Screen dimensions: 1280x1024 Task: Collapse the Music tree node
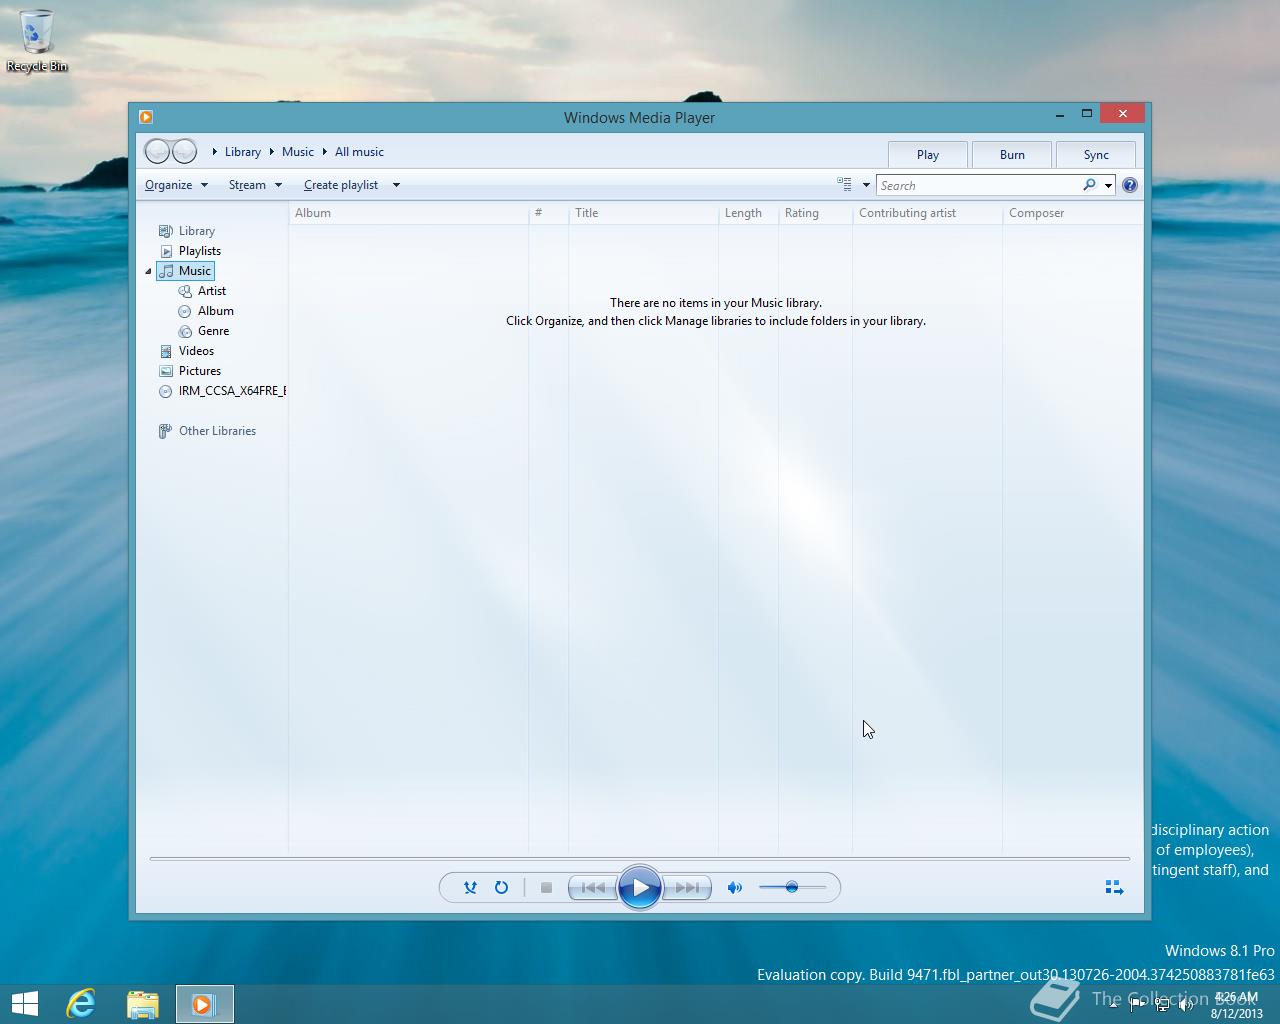click(x=149, y=271)
